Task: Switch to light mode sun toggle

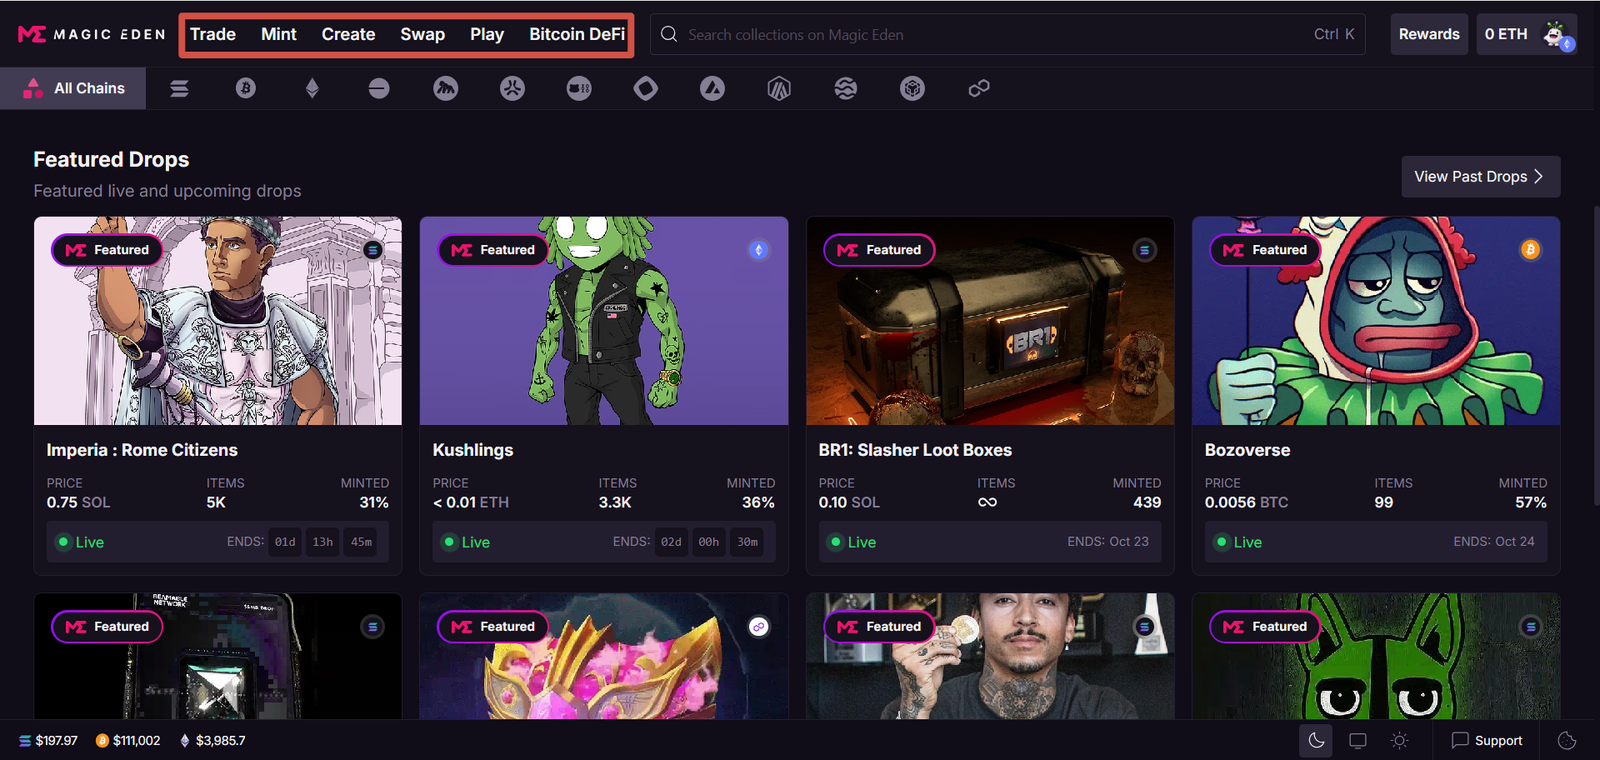Action: tap(1400, 741)
